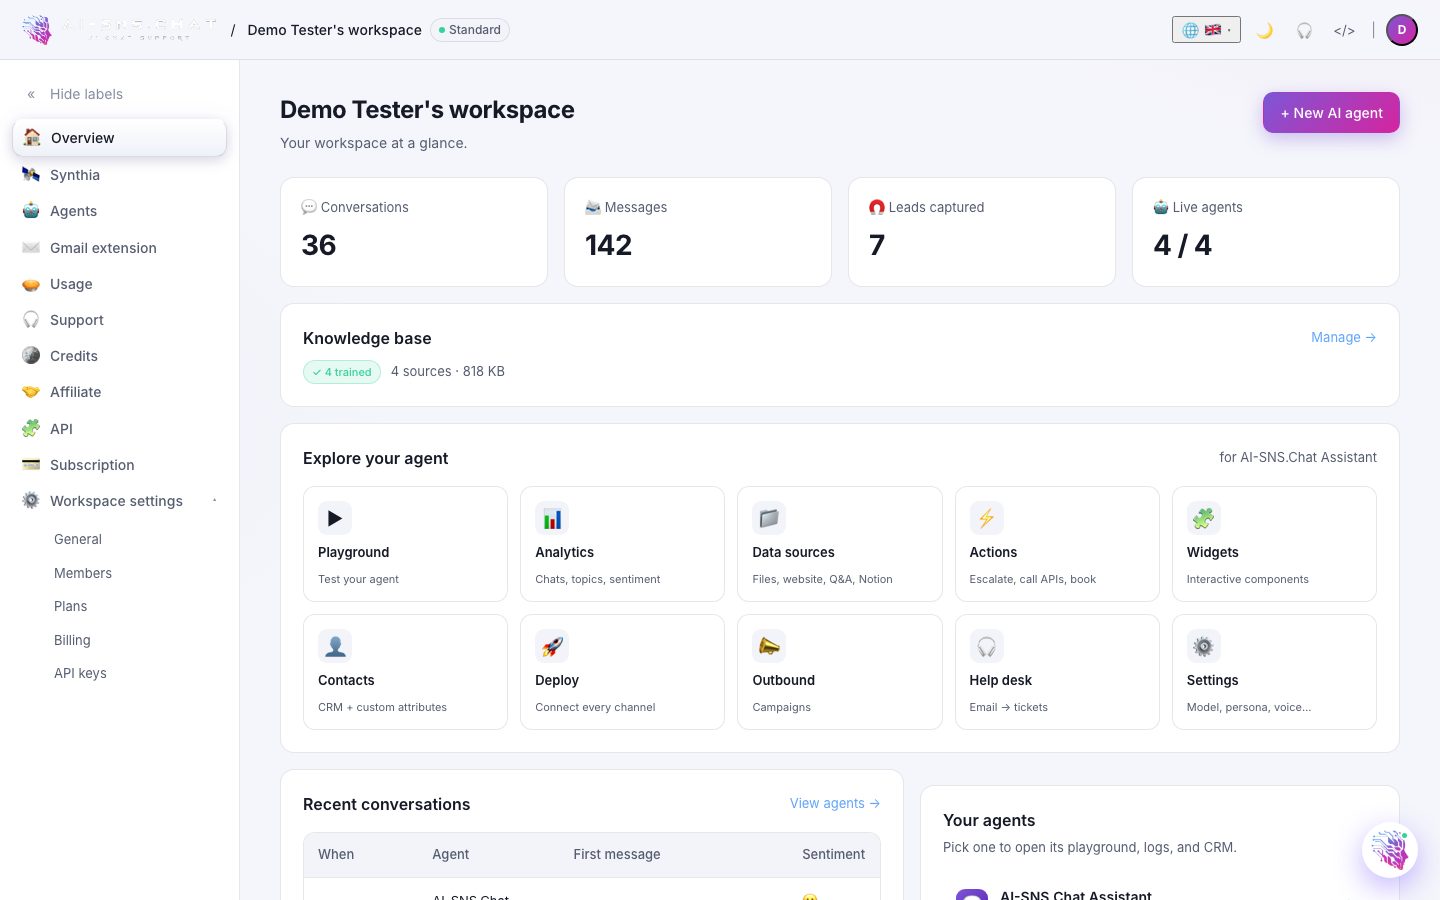Click the Settings gear icon card
This screenshot has height=900, width=1440.
point(1203,646)
